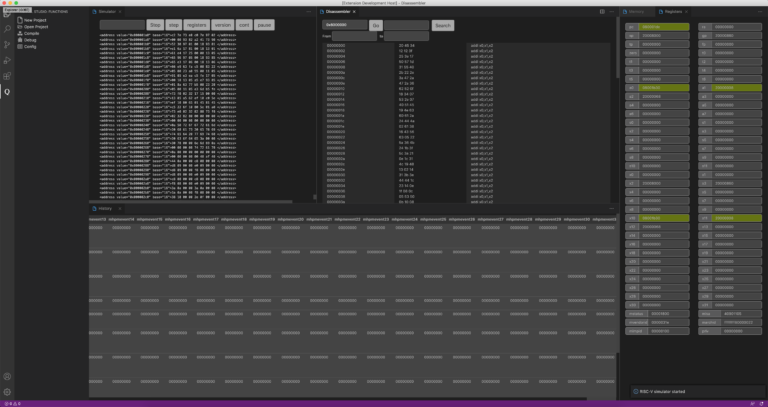Image resolution: width=768 pixels, height=407 pixels.
Task: Open the History panel more actions menu
Action: (611, 209)
